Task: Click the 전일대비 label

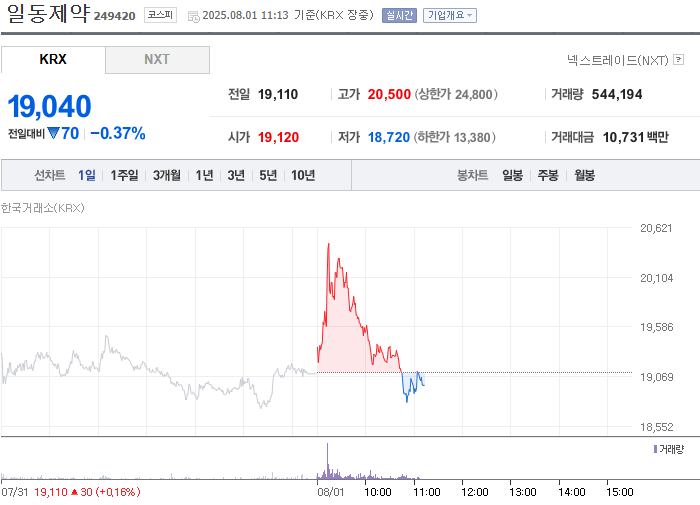Action: point(26,134)
